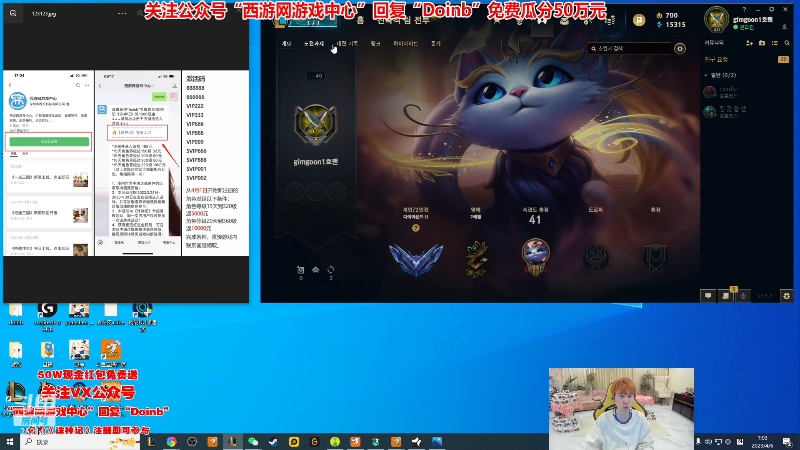Open the friend requests row with badge 20

[x=746, y=60]
